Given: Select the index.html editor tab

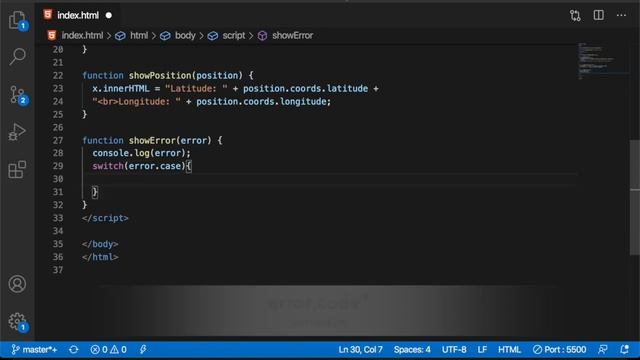Looking at the screenshot, I should 78,15.
